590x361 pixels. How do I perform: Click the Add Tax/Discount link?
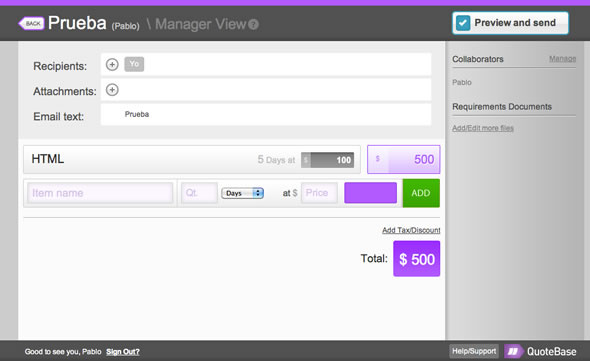tap(411, 230)
